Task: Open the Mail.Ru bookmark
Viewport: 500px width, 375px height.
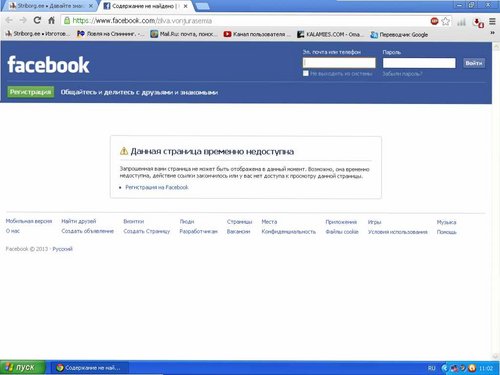Action: coord(184,34)
